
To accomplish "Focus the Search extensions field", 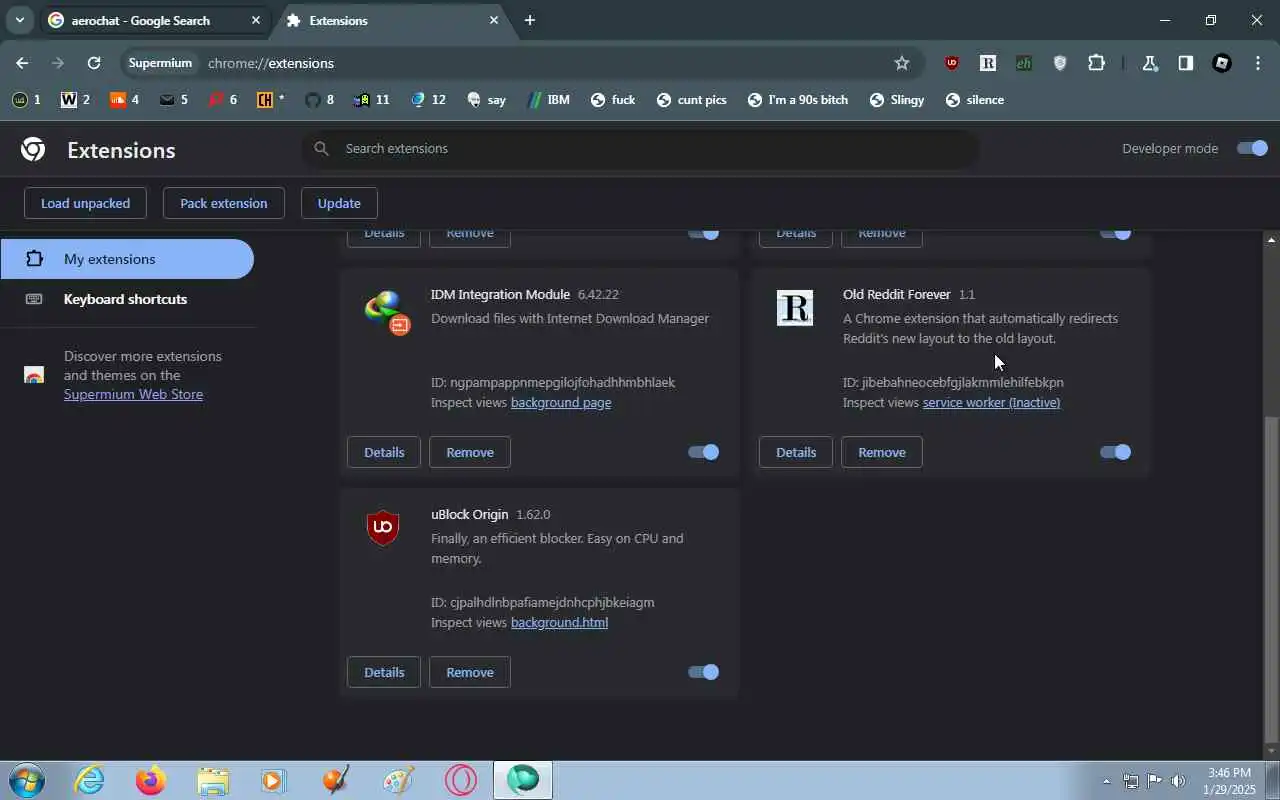I will coord(640,148).
